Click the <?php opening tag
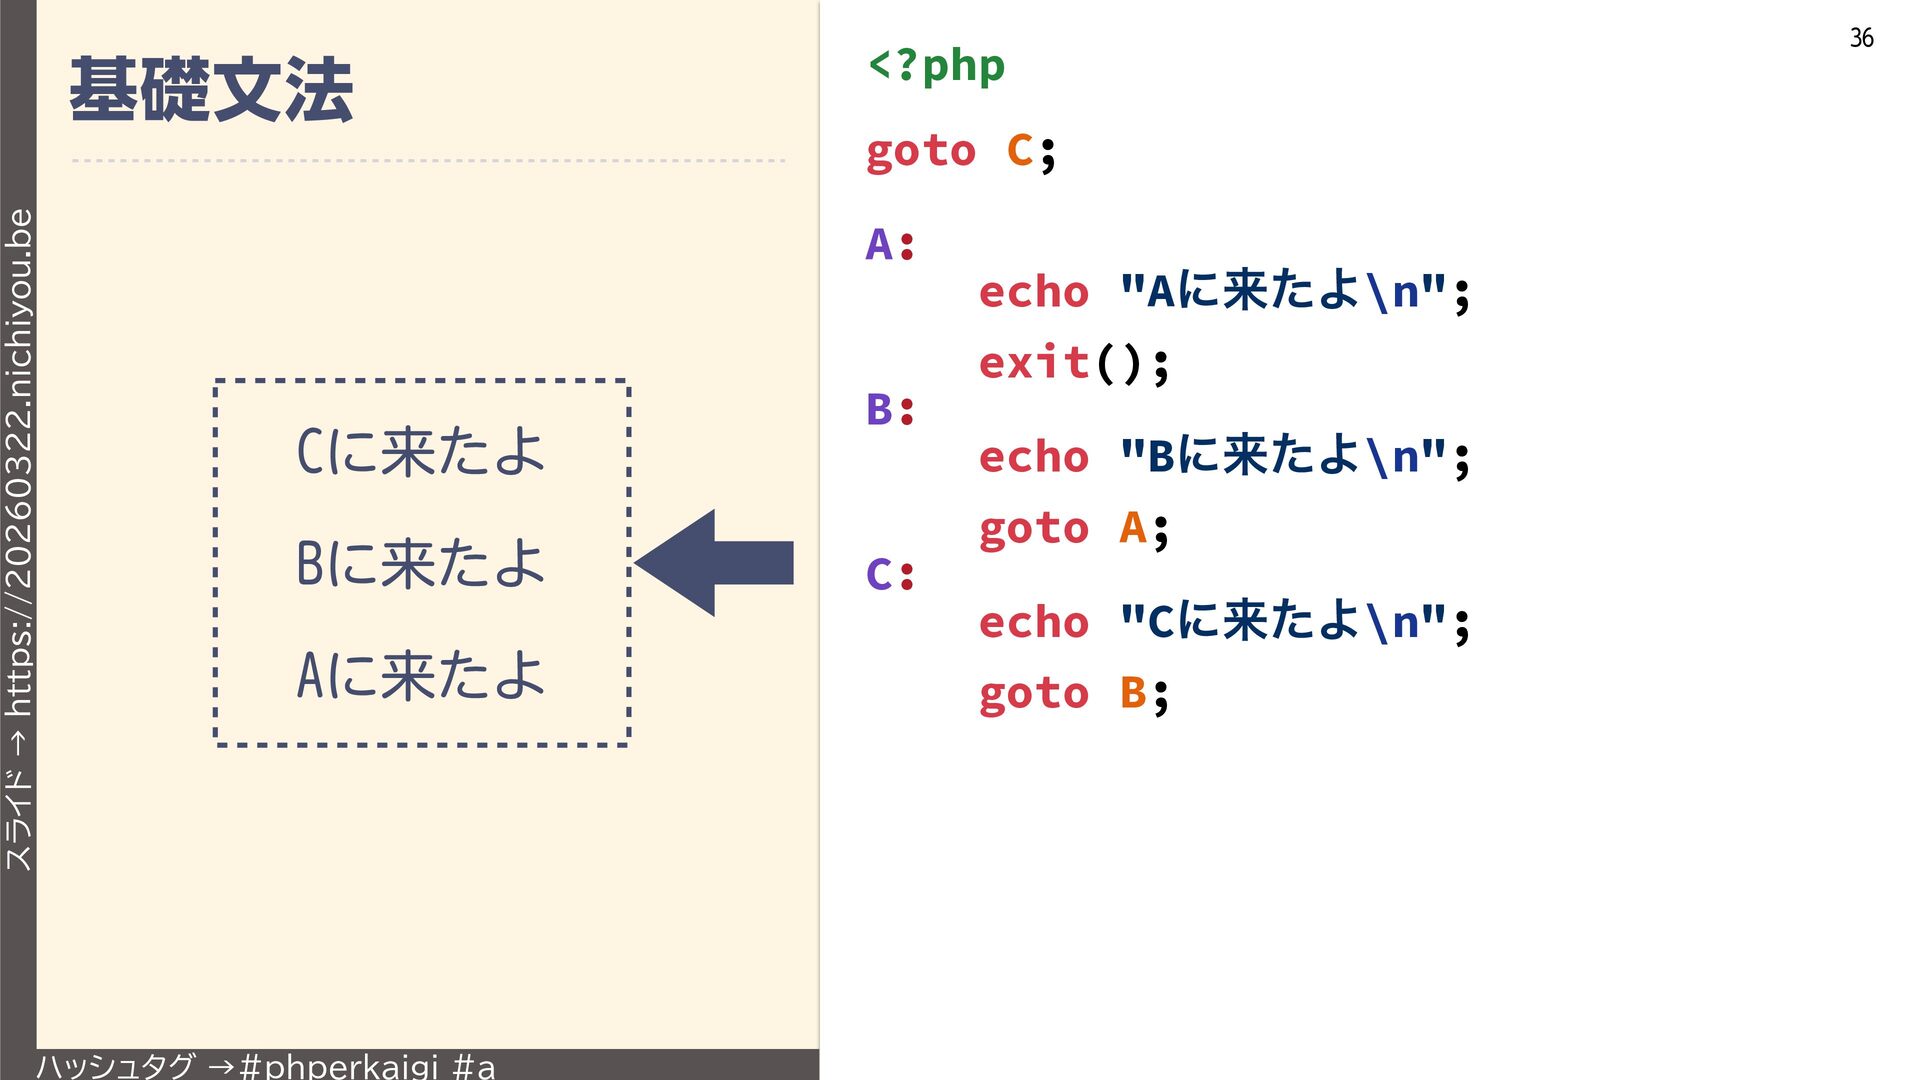 coord(936,66)
